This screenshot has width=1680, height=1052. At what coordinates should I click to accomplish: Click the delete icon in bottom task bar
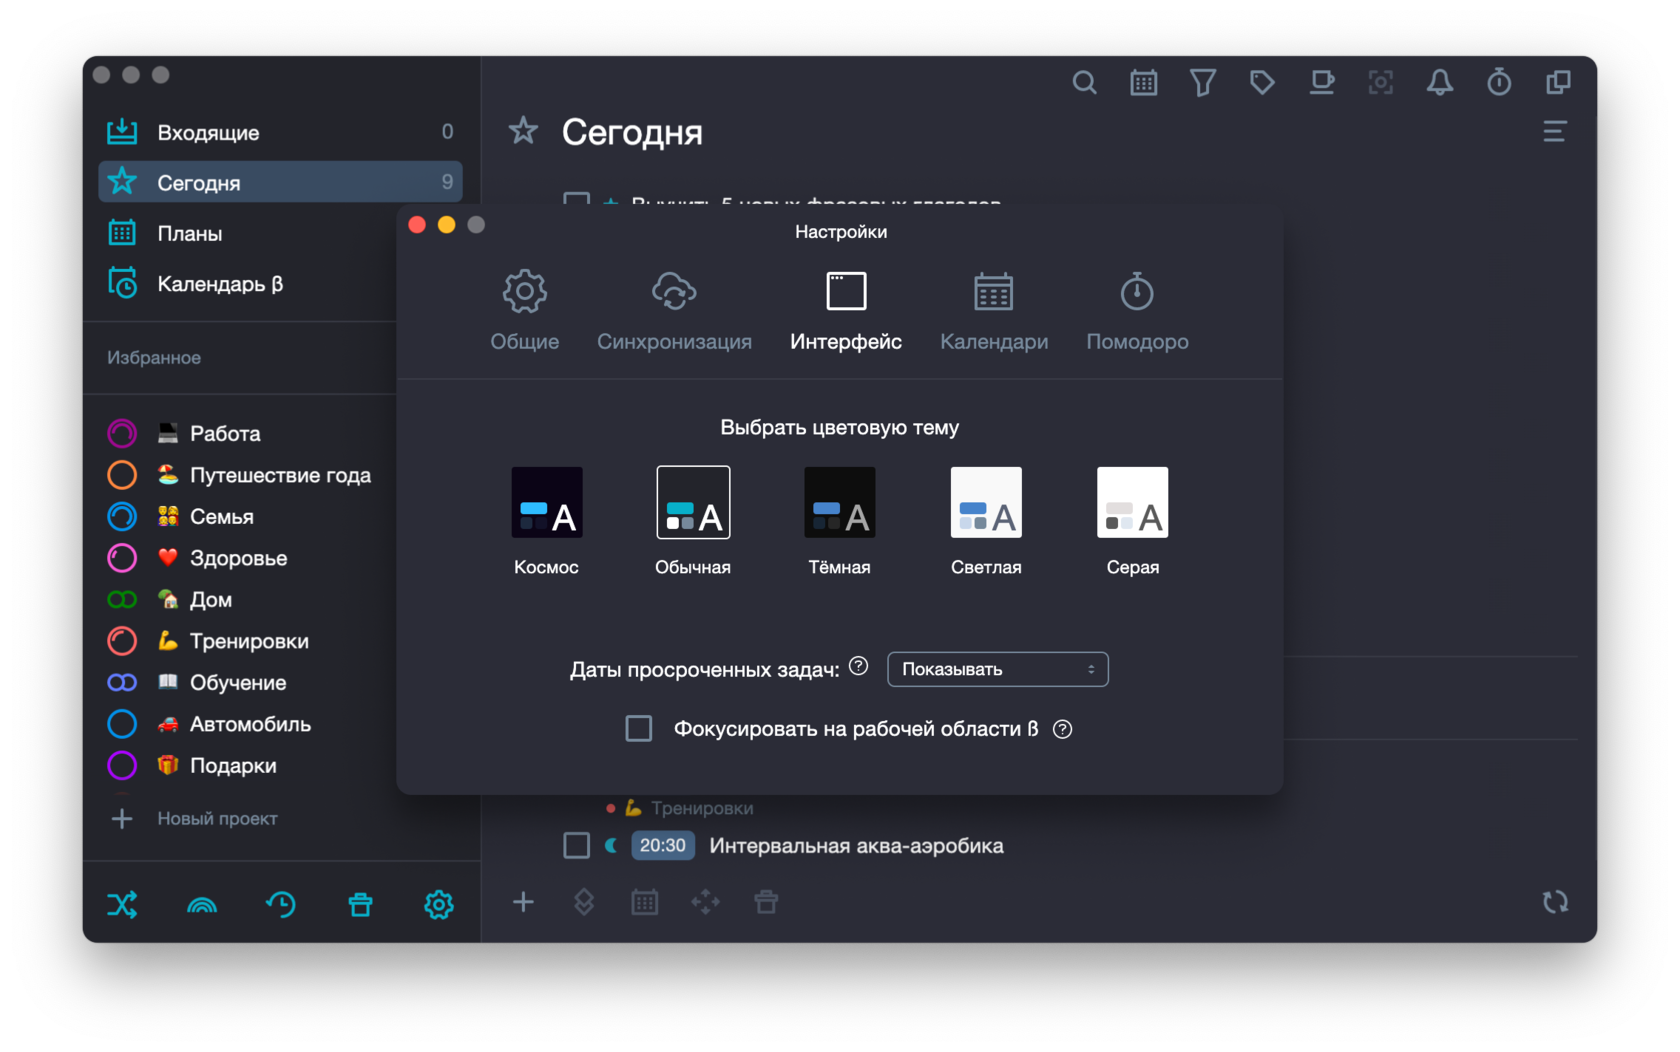coord(766,902)
